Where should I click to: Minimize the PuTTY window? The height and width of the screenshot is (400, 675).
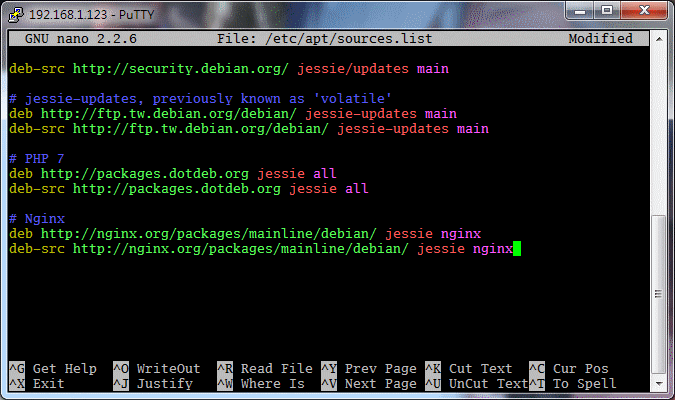[x=579, y=11]
